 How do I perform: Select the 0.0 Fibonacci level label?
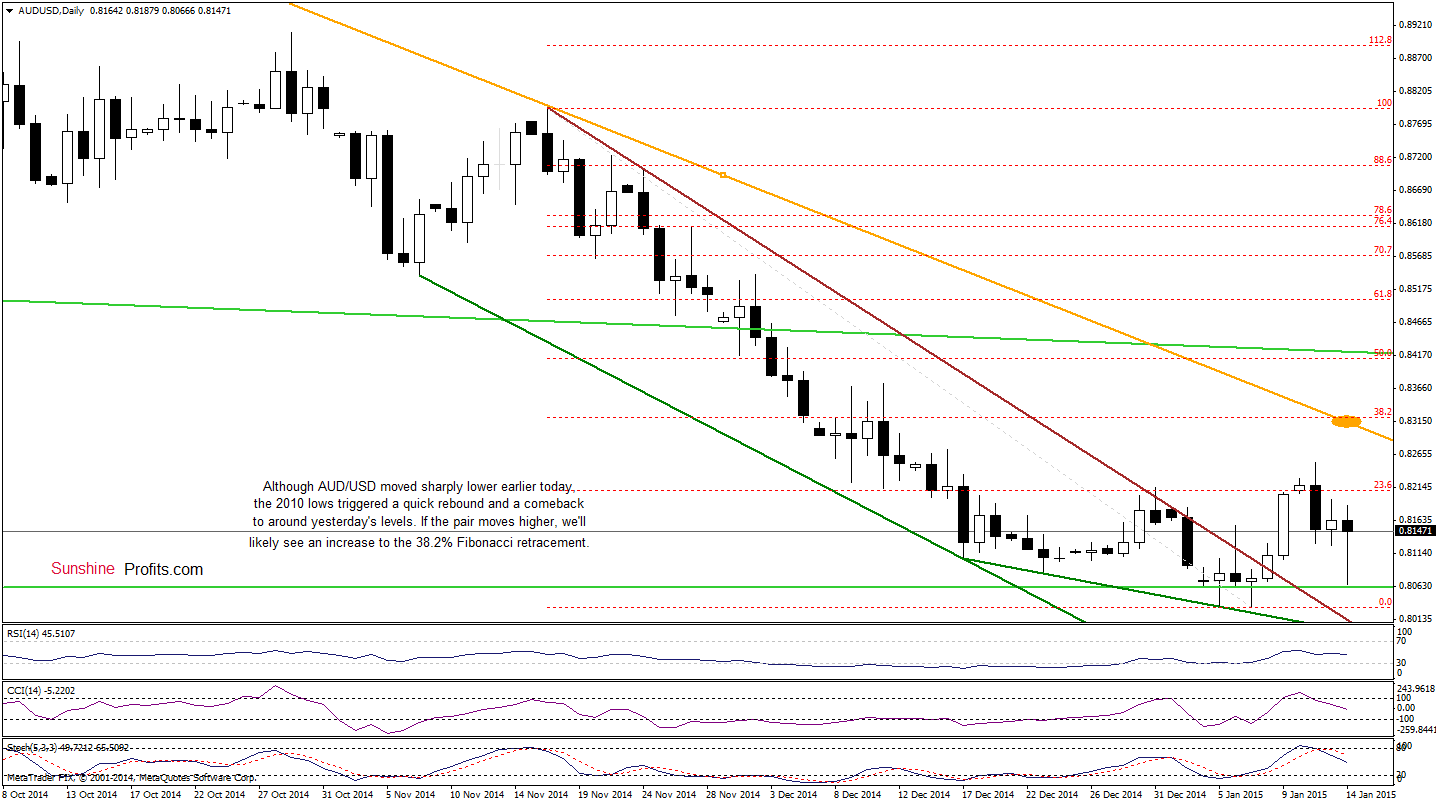coord(1385,602)
